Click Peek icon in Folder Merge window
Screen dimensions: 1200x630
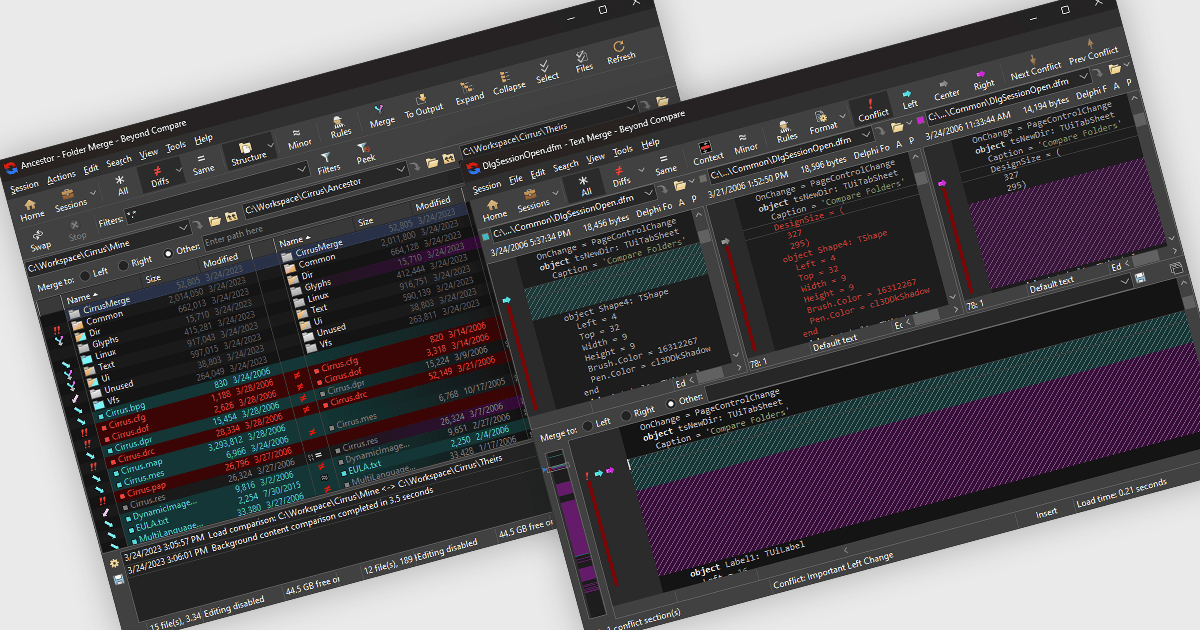pos(364,149)
